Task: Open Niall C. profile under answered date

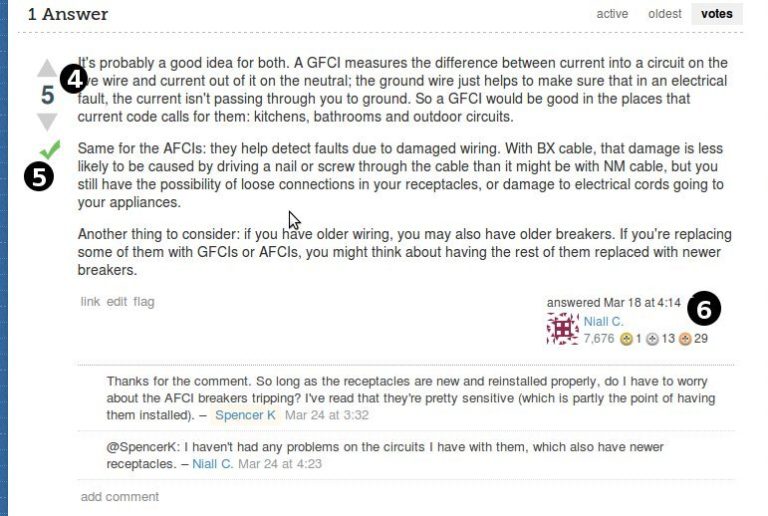Action: (x=603, y=322)
